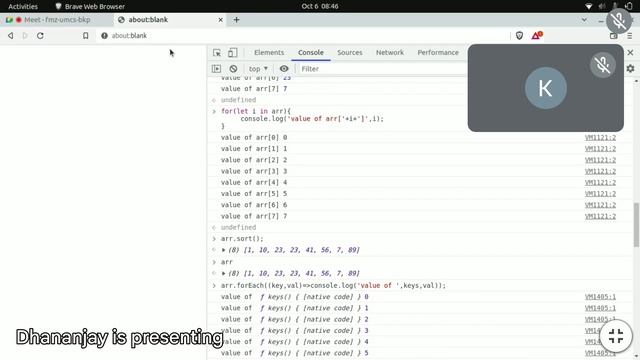This screenshot has height=360, width=640.
Task: Open VM1405:1 link for keys() 1 row
Action: point(600,308)
